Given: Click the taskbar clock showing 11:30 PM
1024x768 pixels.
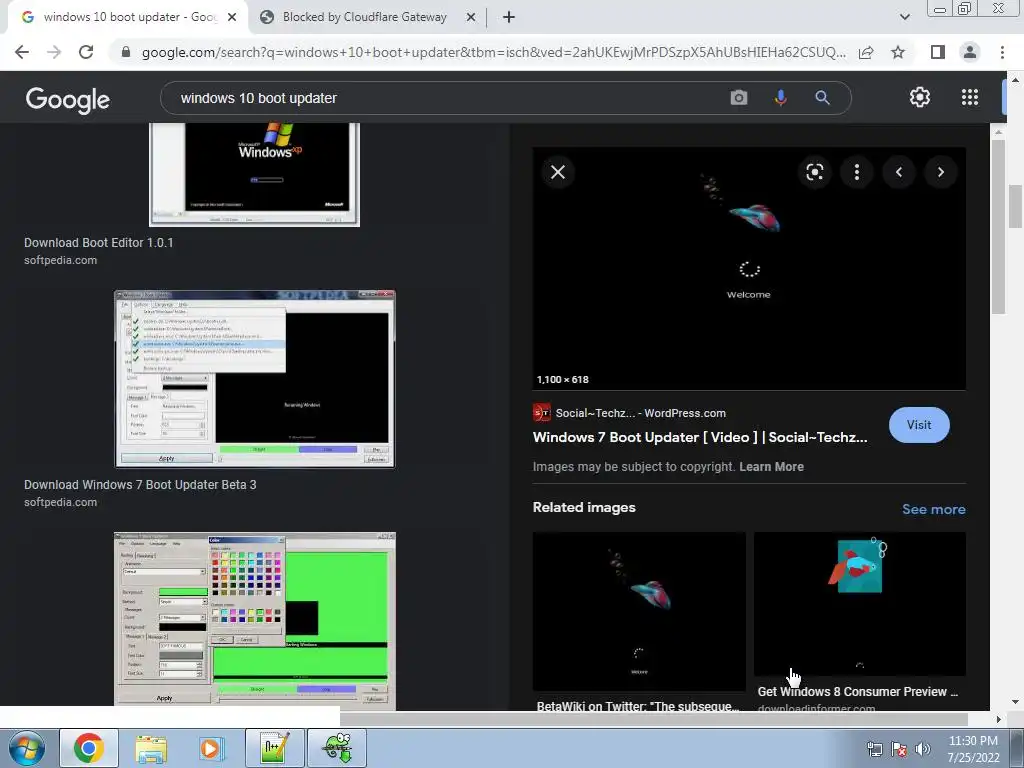Looking at the screenshot, I should coord(973,749).
